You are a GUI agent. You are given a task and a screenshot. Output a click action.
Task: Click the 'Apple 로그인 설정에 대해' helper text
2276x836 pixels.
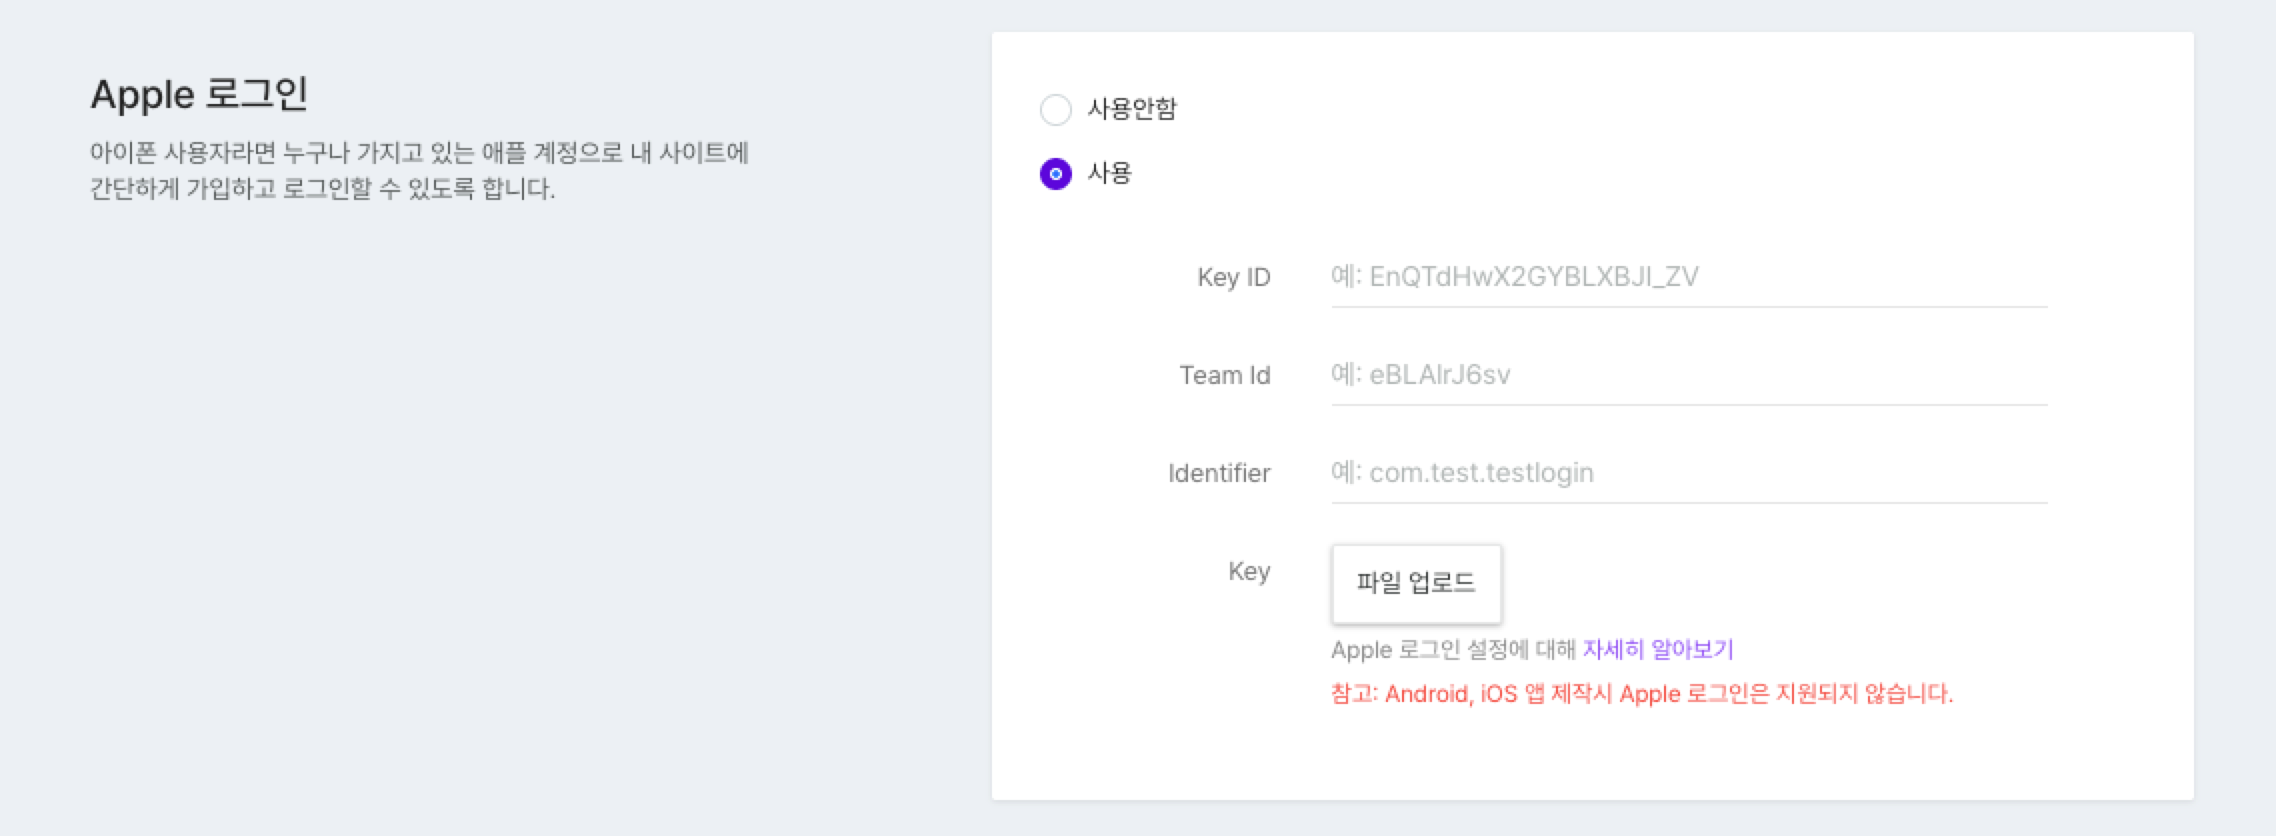(x=1452, y=650)
